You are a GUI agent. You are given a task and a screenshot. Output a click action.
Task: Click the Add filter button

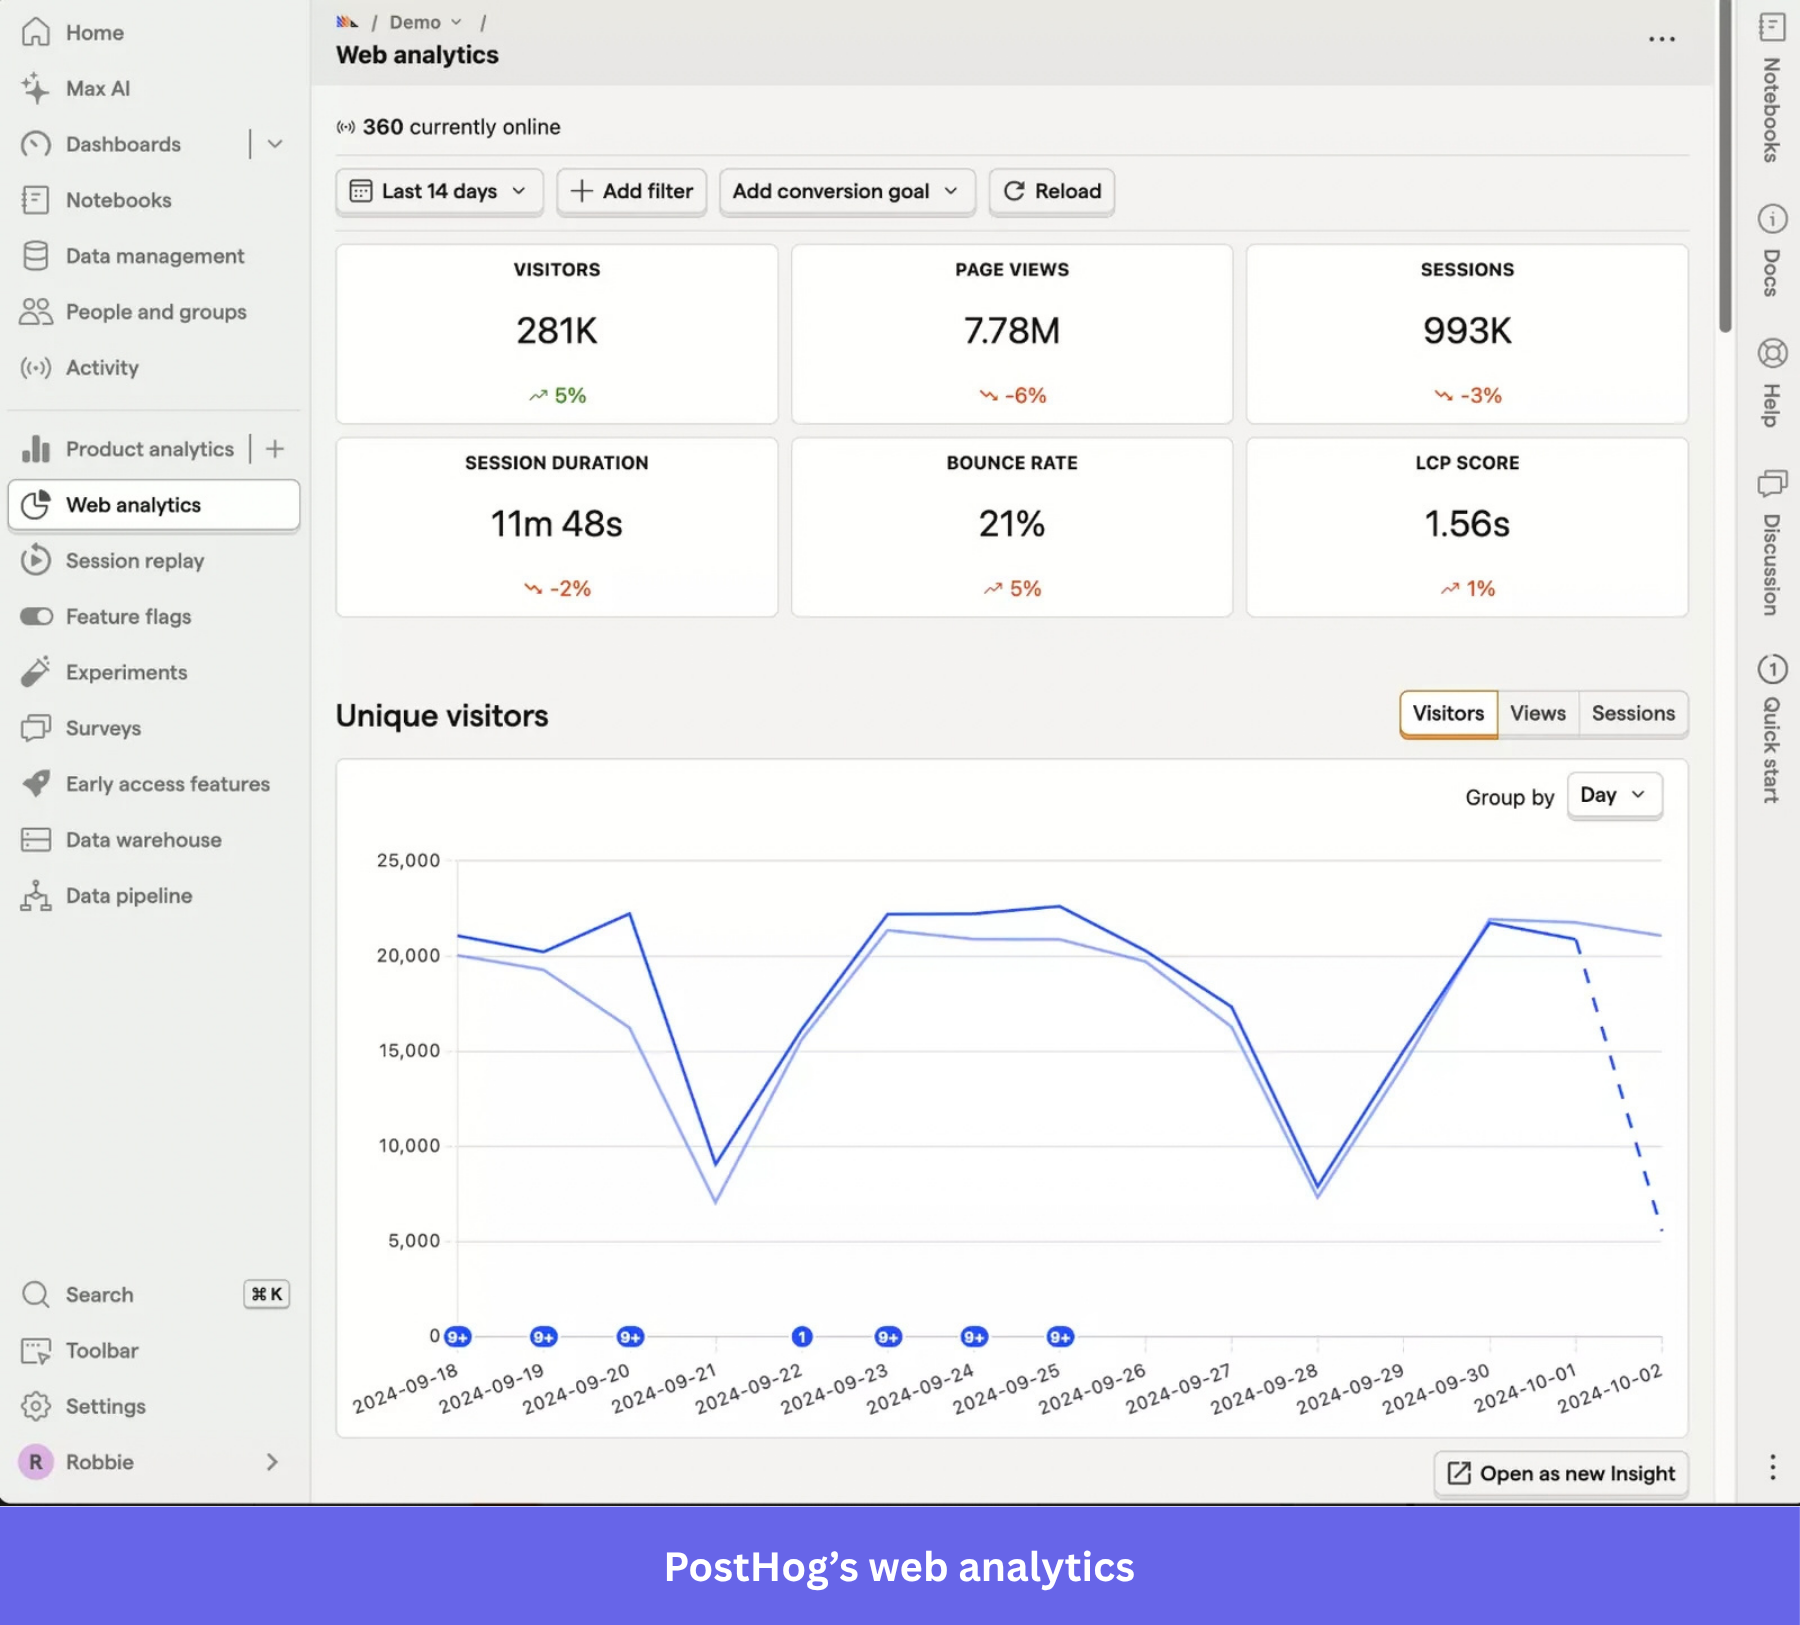pos(632,191)
